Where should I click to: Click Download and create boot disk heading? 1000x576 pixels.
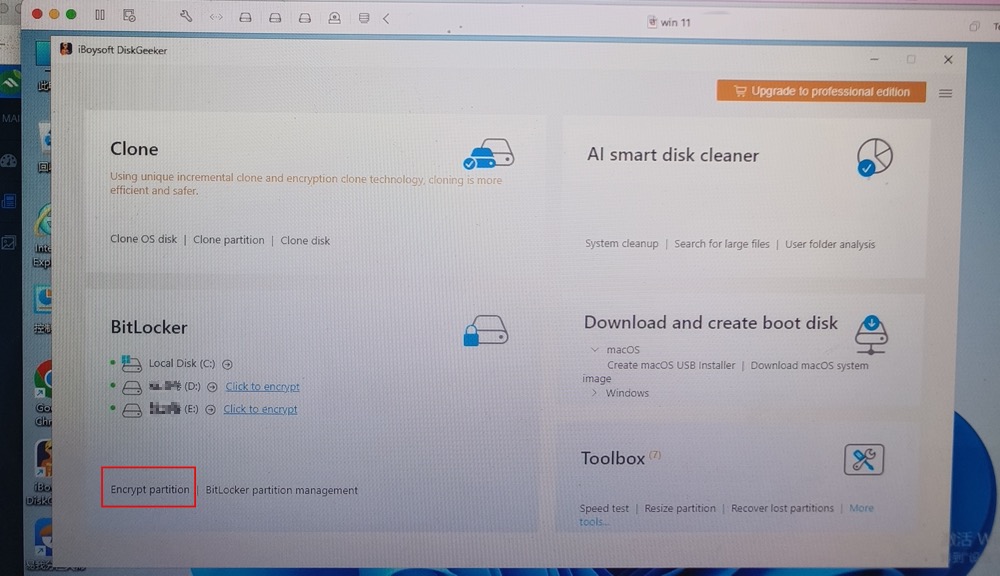[x=710, y=323]
